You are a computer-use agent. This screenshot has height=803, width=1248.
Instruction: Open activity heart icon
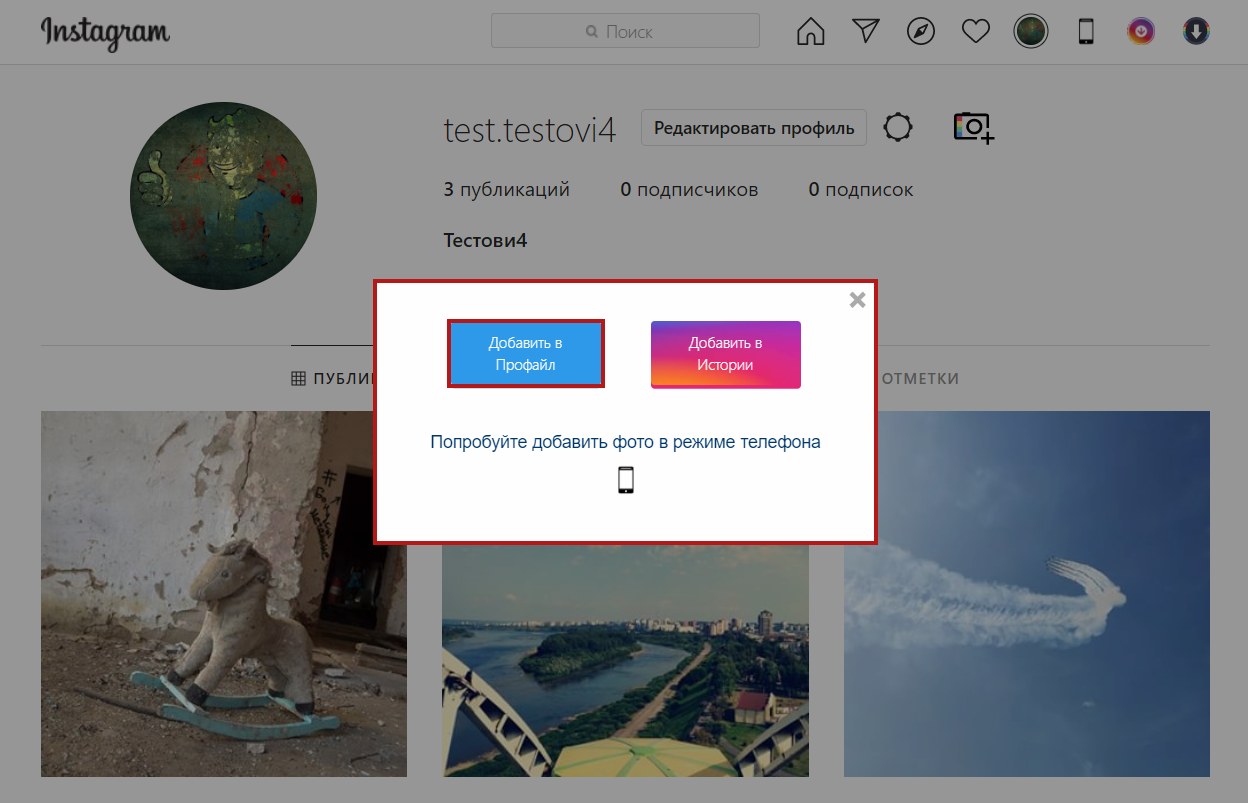[976, 32]
